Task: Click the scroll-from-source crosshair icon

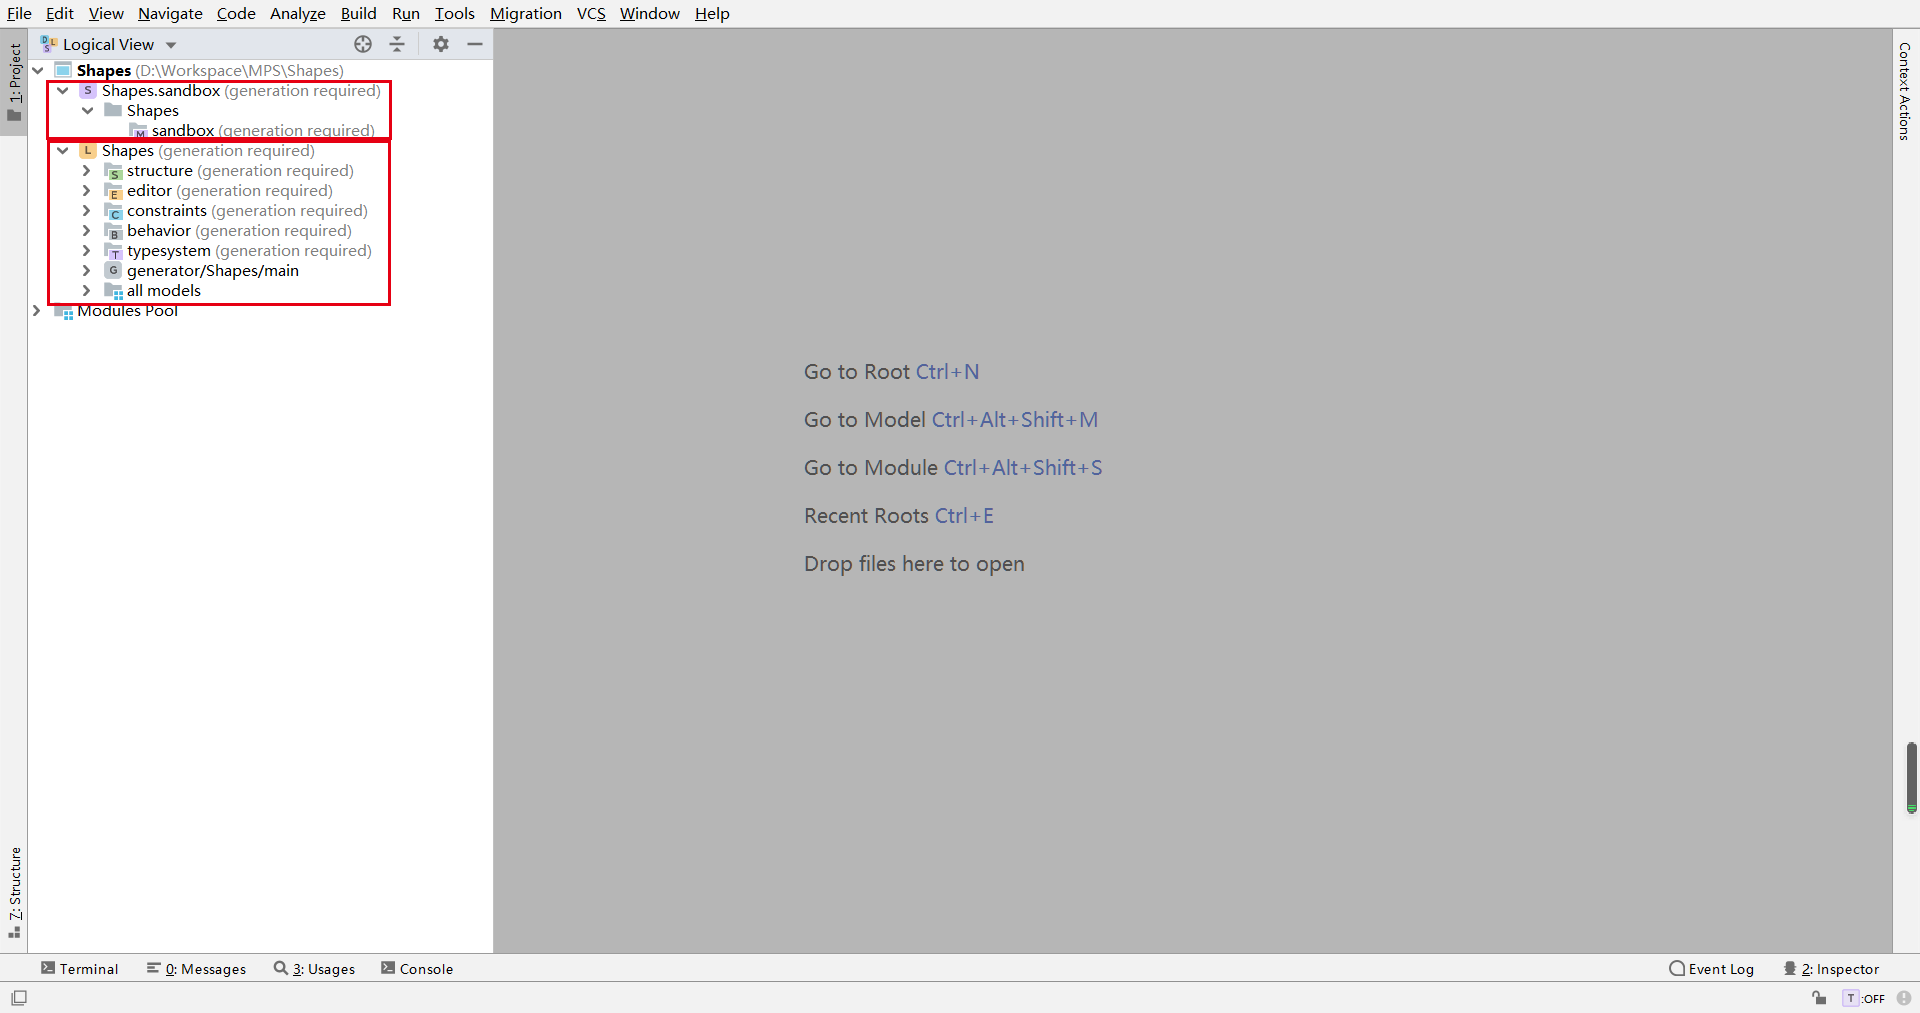Action: click(363, 44)
